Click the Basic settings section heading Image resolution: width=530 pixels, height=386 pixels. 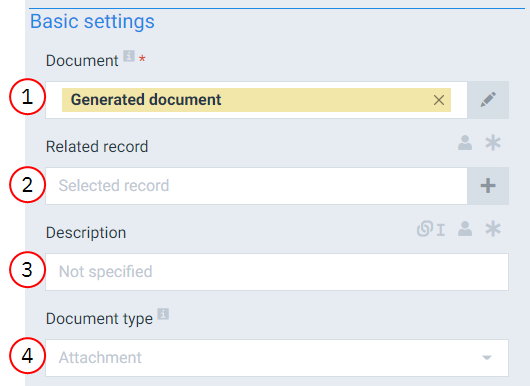tap(92, 21)
